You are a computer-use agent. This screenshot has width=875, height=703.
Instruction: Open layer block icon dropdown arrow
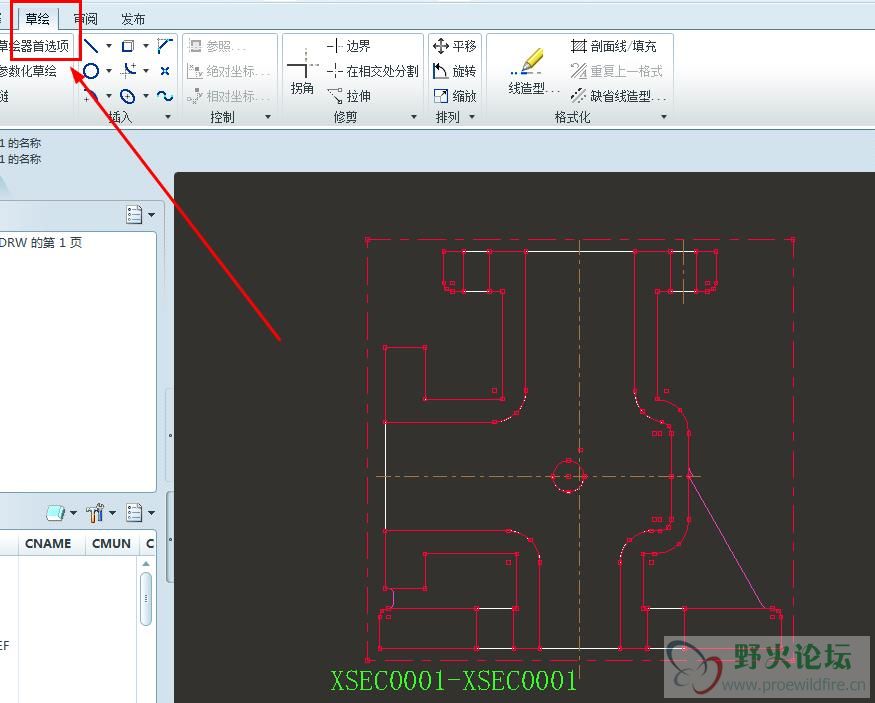(x=73, y=513)
